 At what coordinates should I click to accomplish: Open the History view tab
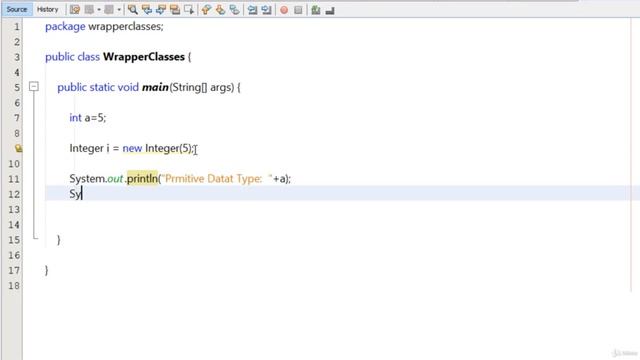coord(47,9)
